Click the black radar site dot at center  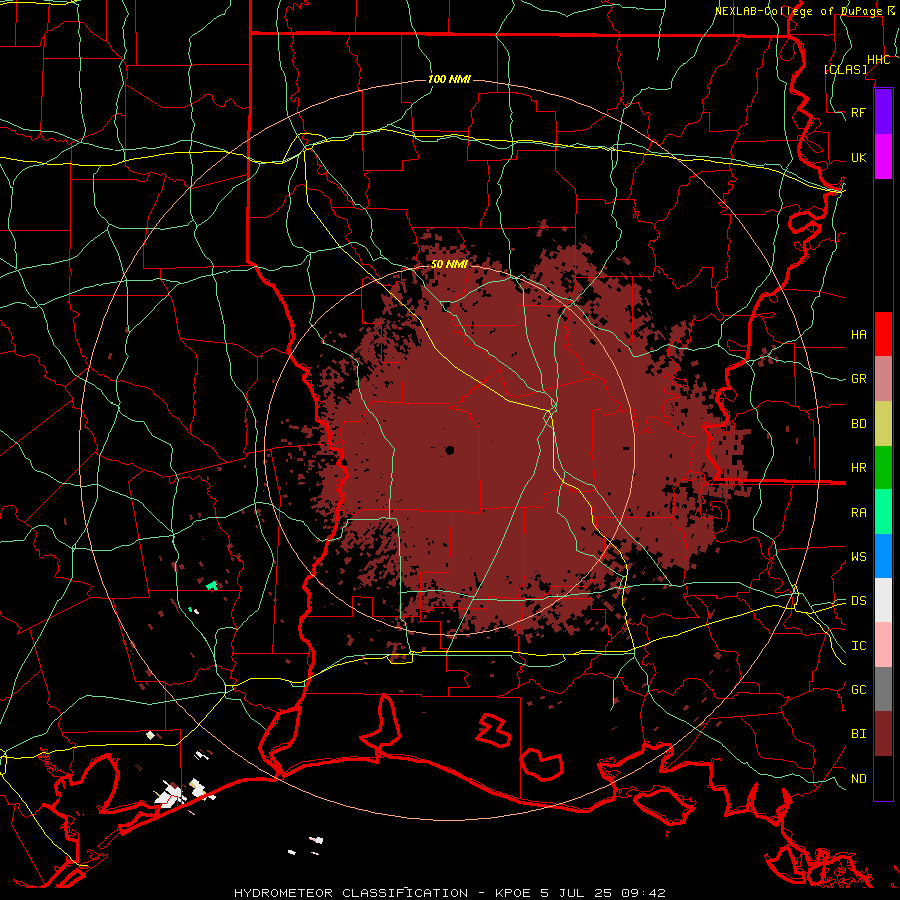pyautogui.click(x=449, y=451)
